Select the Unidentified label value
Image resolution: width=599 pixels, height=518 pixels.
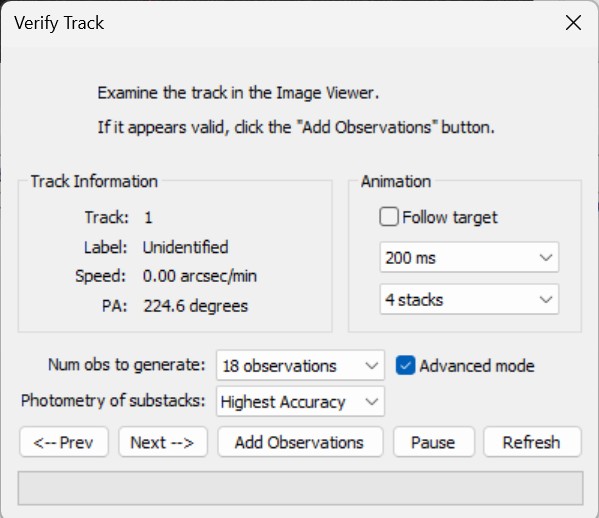[x=186, y=247]
